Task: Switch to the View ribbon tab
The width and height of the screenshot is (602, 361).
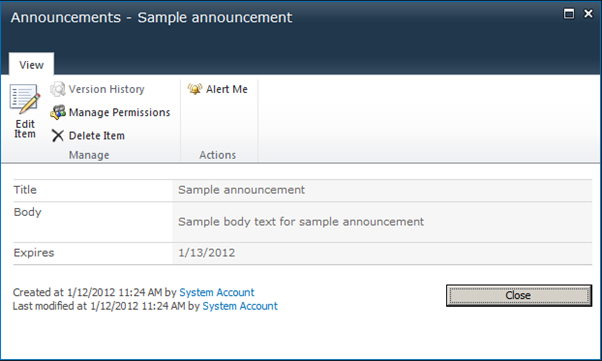Action: tap(31, 65)
